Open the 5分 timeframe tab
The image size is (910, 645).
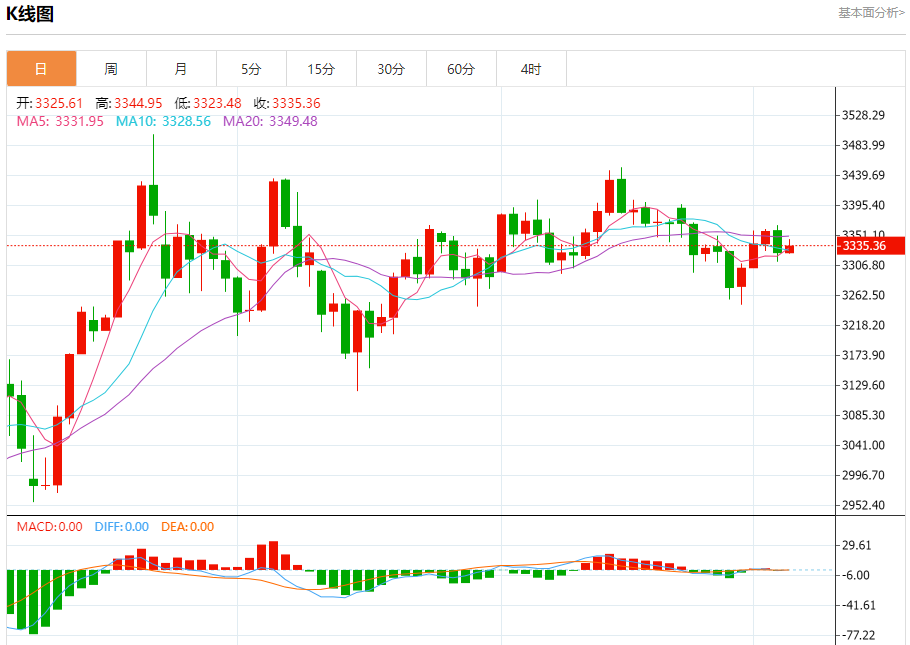(251, 69)
